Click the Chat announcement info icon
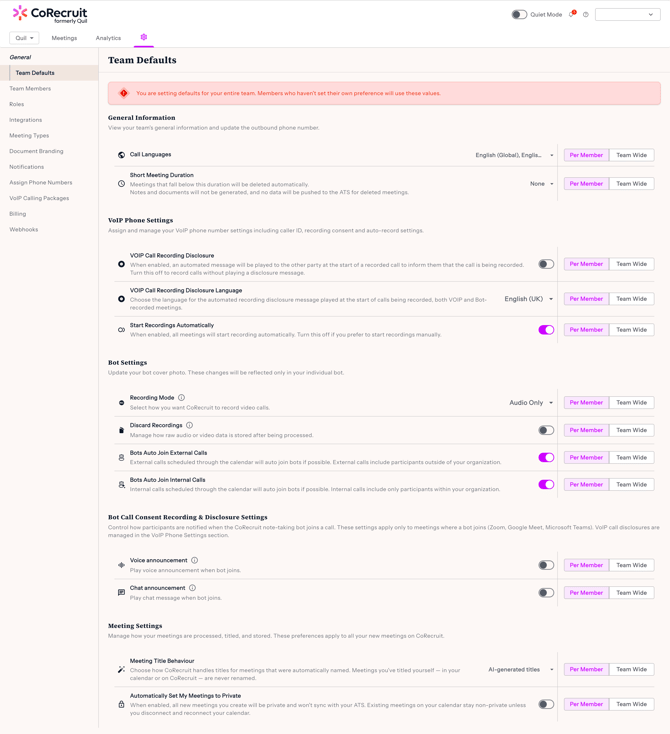This screenshot has height=734, width=670. 192,588
